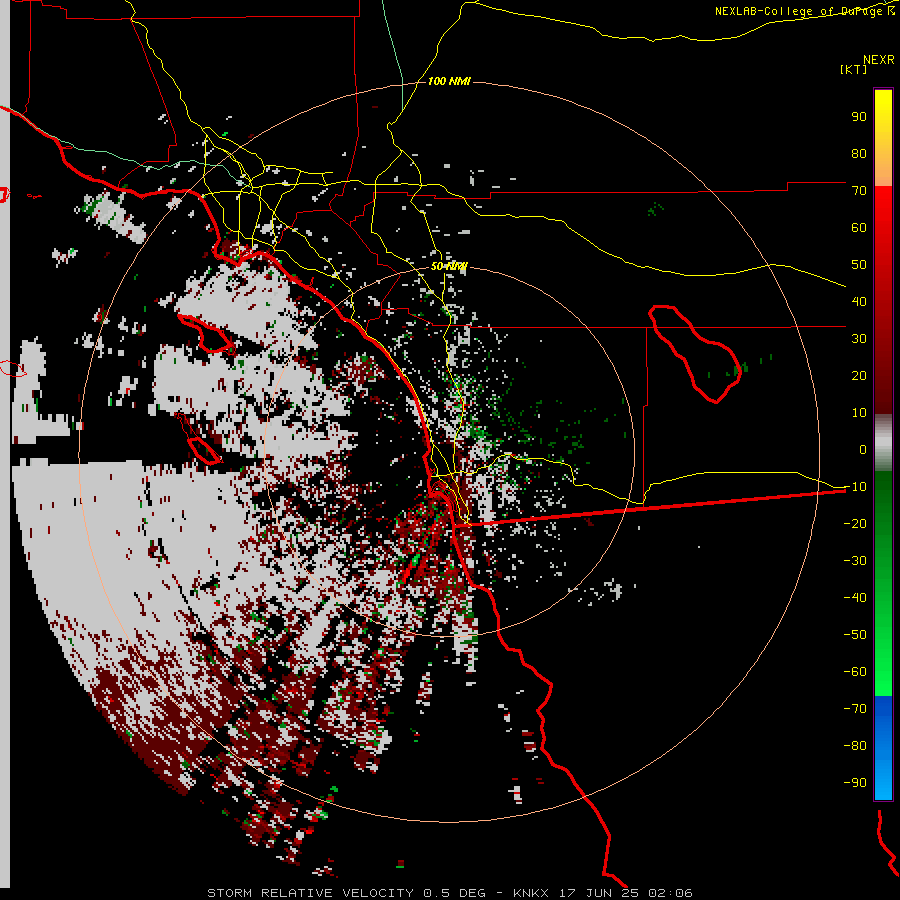Click the -50 value on velocity scale

(855, 635)
